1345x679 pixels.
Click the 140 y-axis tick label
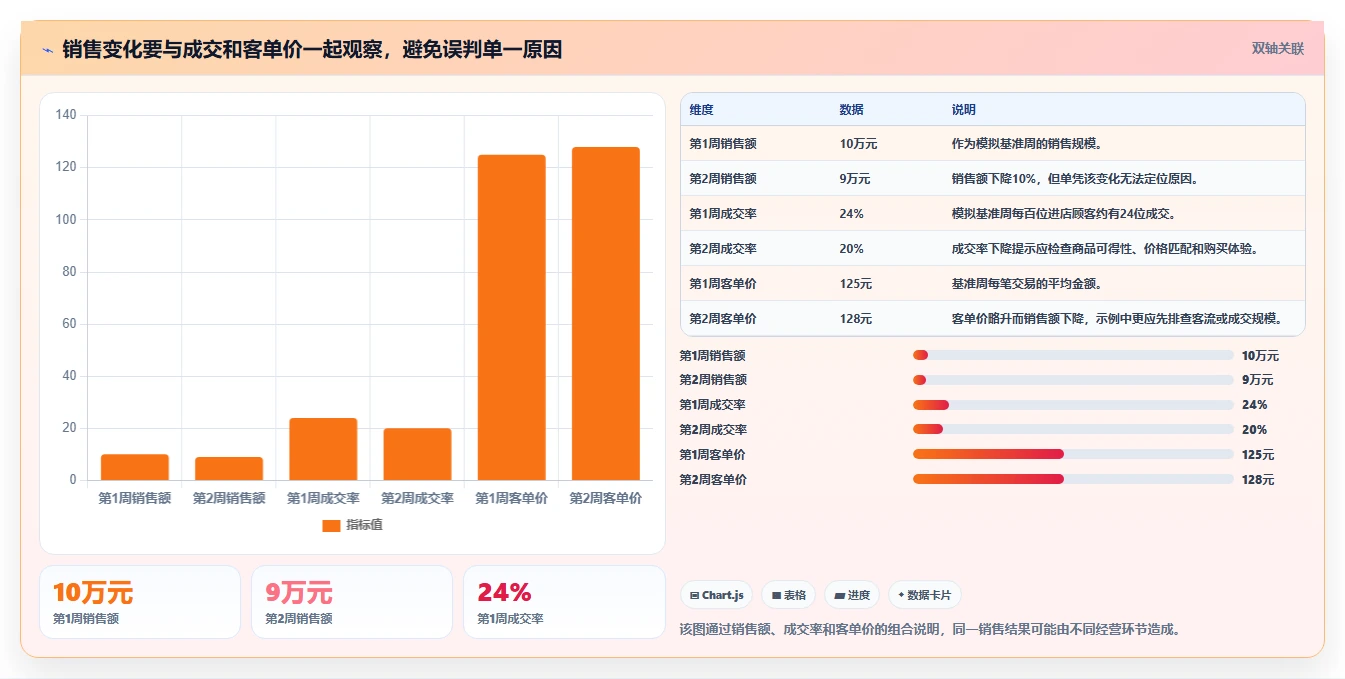tap(66, 115)
